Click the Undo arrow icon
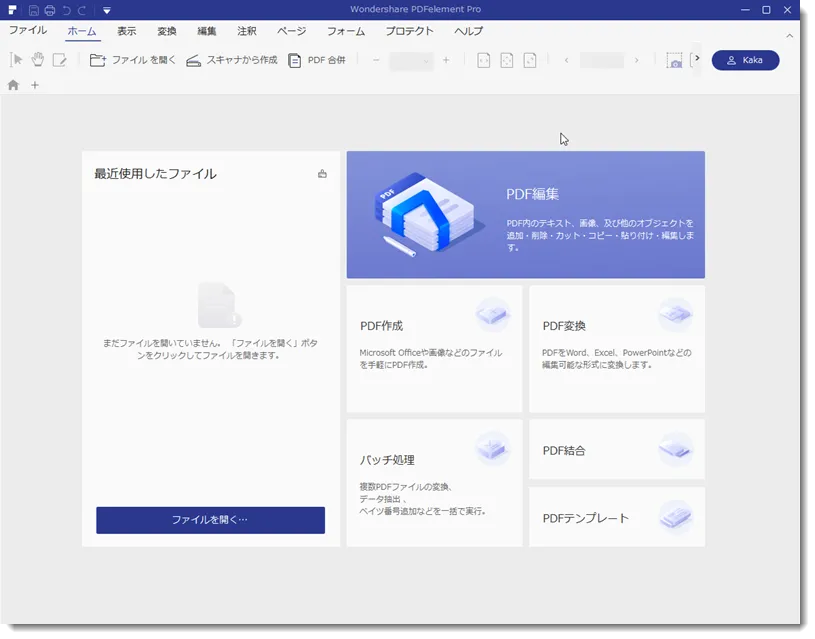The width and height of the screenshot is (815, 639). pos(67,10)
